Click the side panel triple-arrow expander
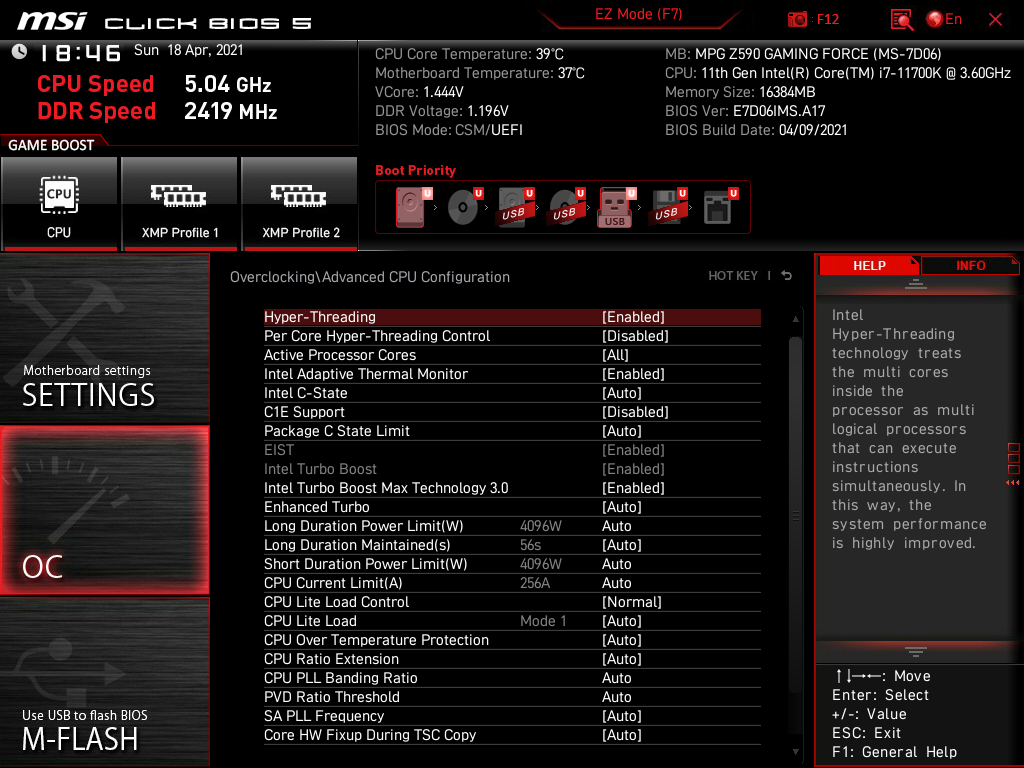The width and height of the screenshot is (1024, 768). [1012, 483]
